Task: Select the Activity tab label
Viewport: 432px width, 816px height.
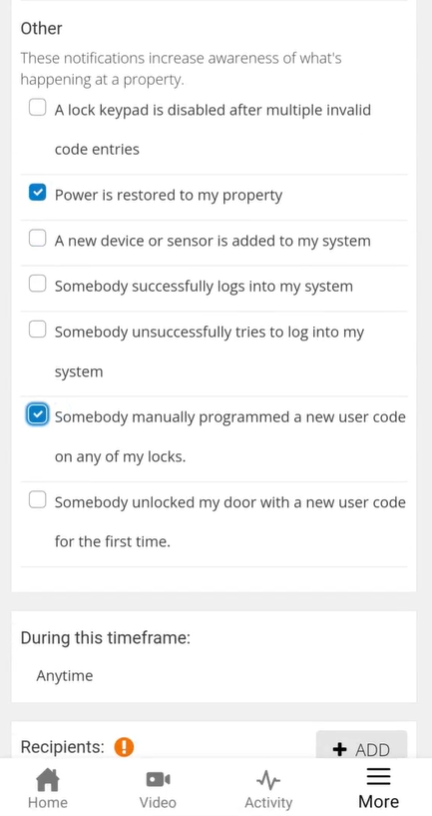Action: tap(269, 802)
